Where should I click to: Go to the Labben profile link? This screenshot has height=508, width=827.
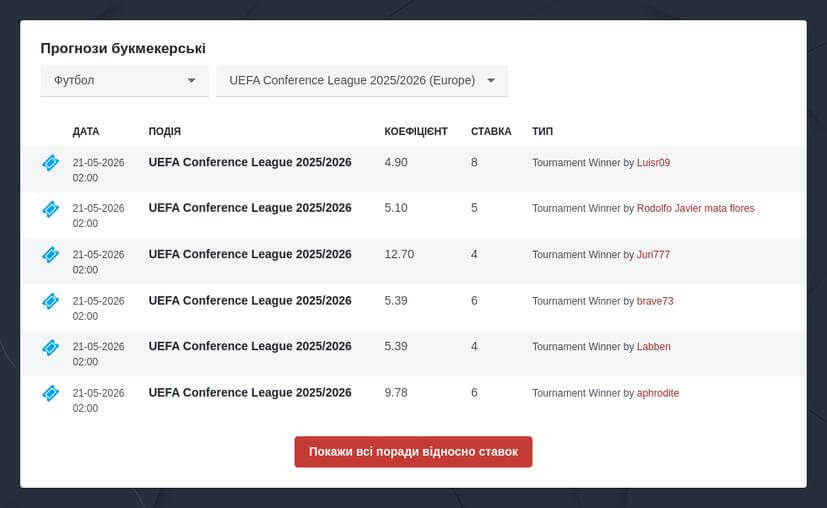[653, 347]
